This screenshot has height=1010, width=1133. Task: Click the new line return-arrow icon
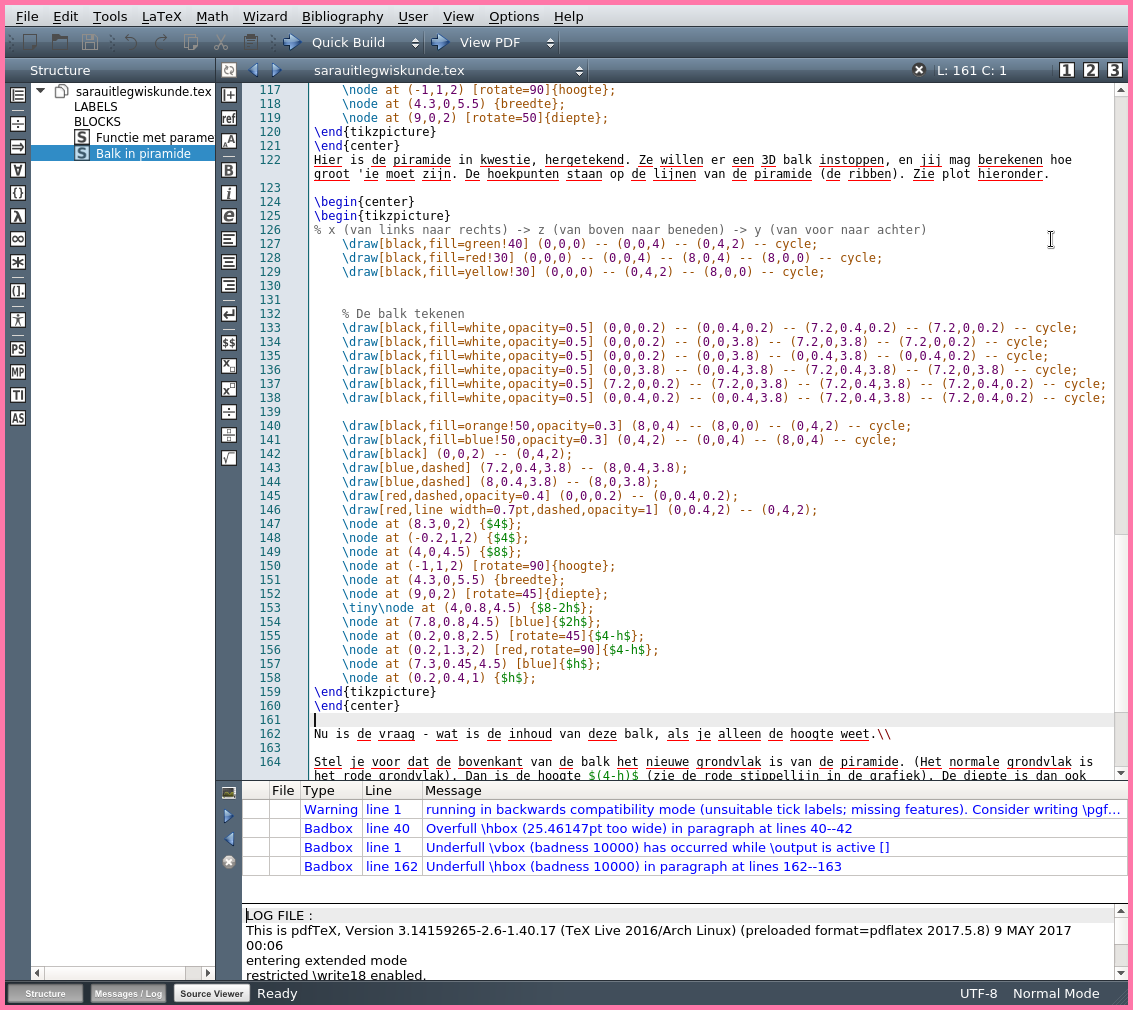tap(229, 314)
